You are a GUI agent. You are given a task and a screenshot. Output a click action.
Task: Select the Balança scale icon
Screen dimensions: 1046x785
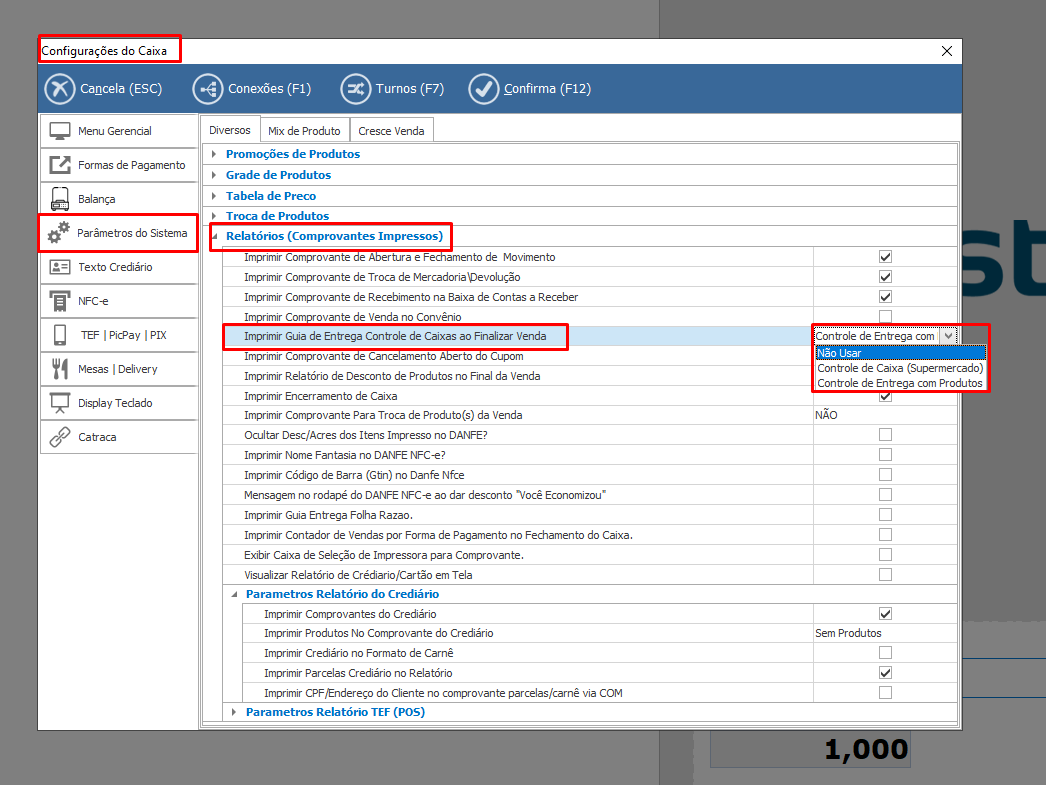pos(60,199)
